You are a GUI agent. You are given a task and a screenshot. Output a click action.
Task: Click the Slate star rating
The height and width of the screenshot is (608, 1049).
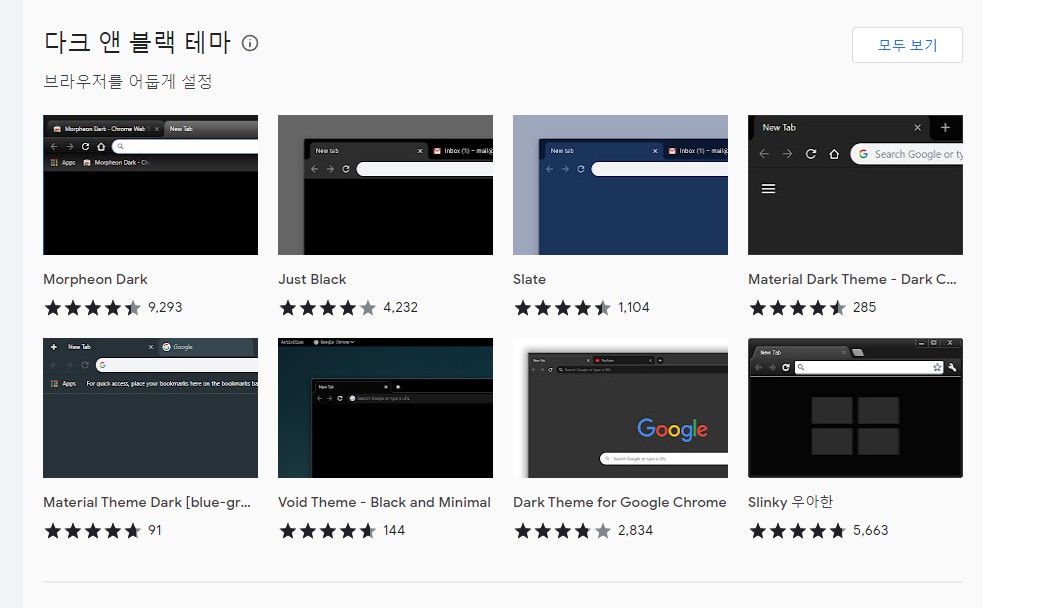(x=563, y=308)
